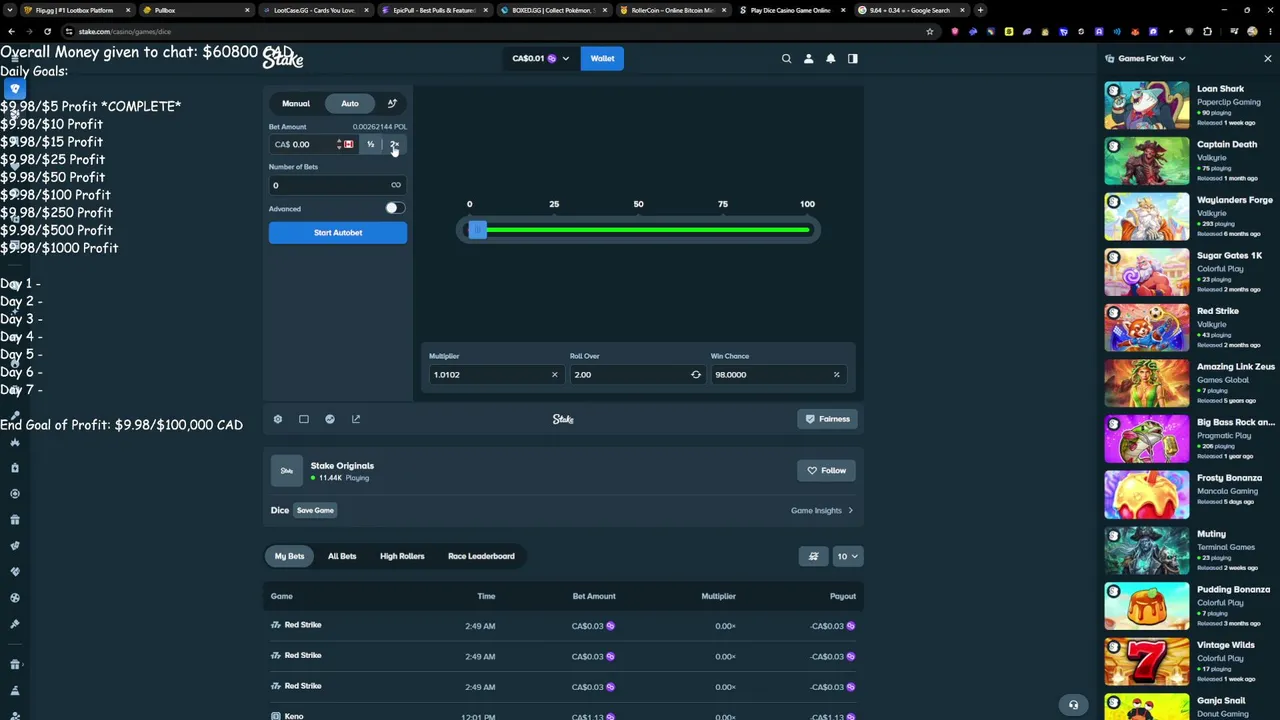Open live stats chart icon
The width and height of the screenshot is (1280, 720).
pyautogui.click(x=330, y=419)
